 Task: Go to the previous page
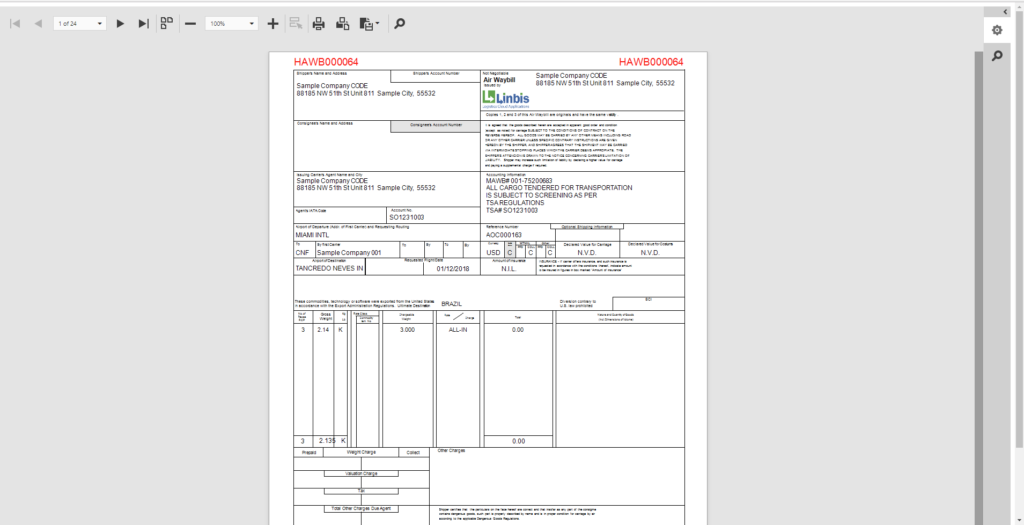[38, 23]
